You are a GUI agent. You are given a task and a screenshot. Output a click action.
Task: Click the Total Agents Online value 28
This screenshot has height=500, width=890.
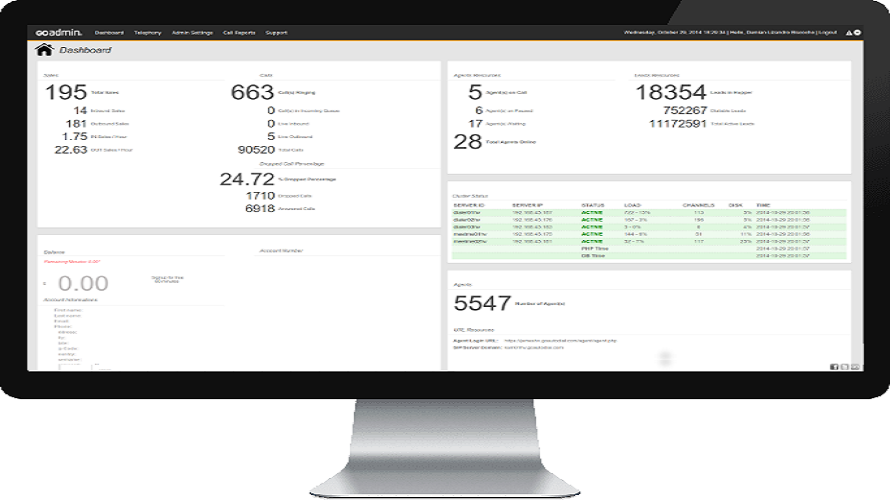tap(468, 141)
